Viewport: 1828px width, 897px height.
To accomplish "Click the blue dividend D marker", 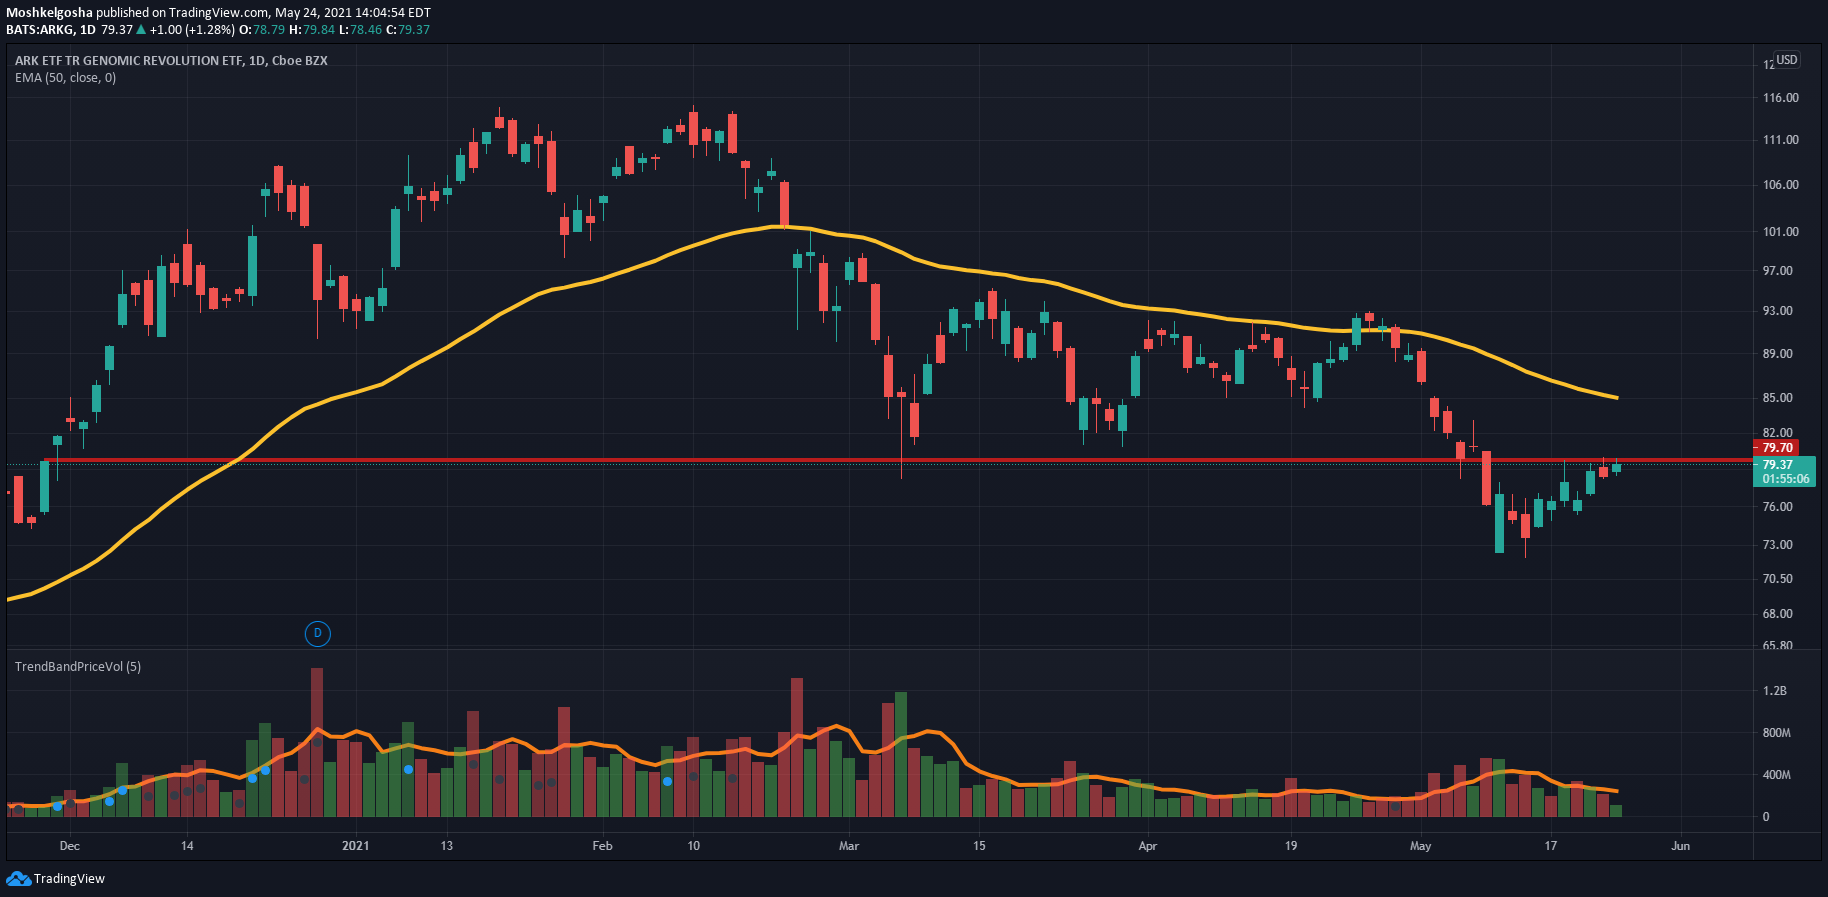I will click(x=317, y=633).
